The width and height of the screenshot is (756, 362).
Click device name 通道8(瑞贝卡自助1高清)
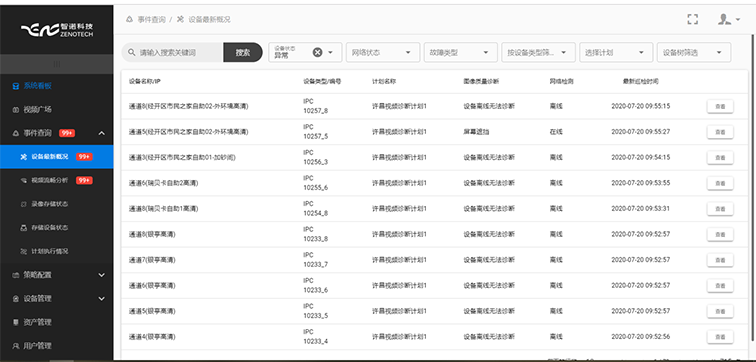[164, 208]
